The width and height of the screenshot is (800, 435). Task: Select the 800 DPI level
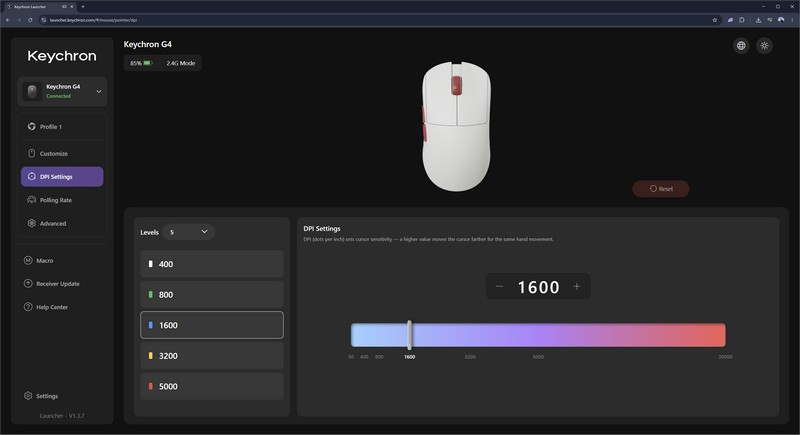[x=212, y=294]
